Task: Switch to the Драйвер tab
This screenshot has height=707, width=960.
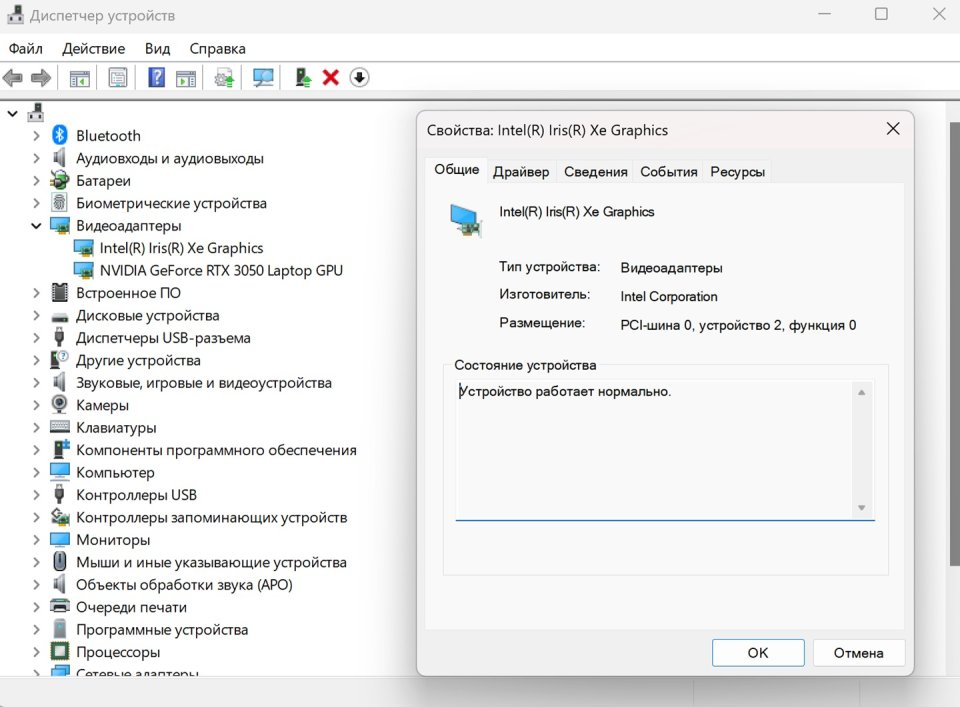Action: 520,171
